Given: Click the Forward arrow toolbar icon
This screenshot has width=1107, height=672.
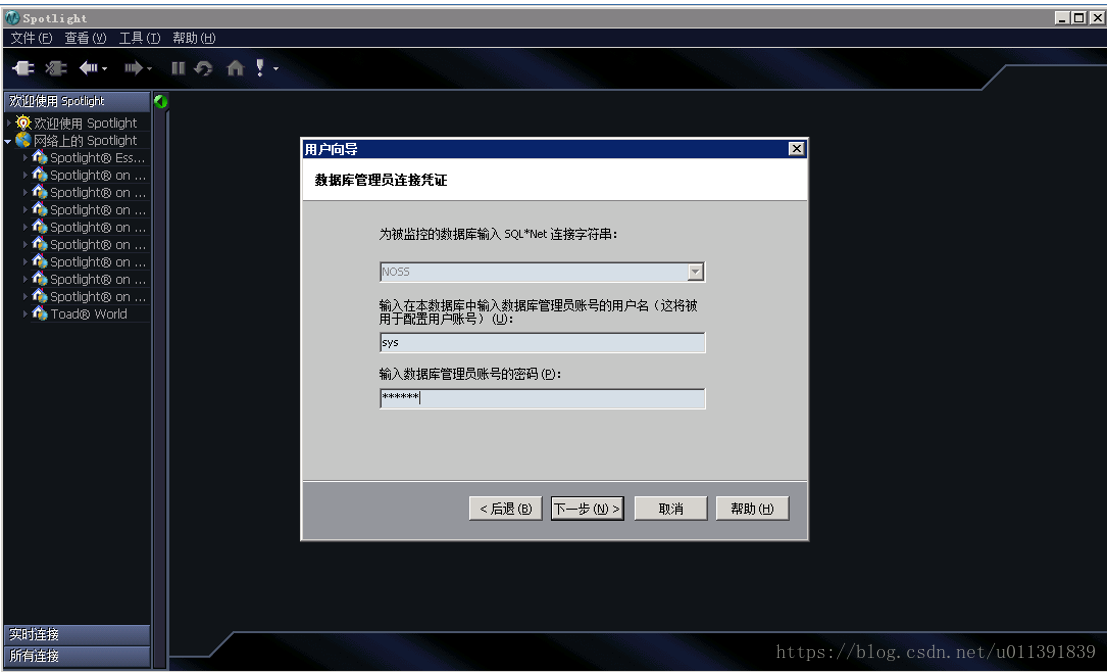Looking at the screenshot, I should pos(133,68).
